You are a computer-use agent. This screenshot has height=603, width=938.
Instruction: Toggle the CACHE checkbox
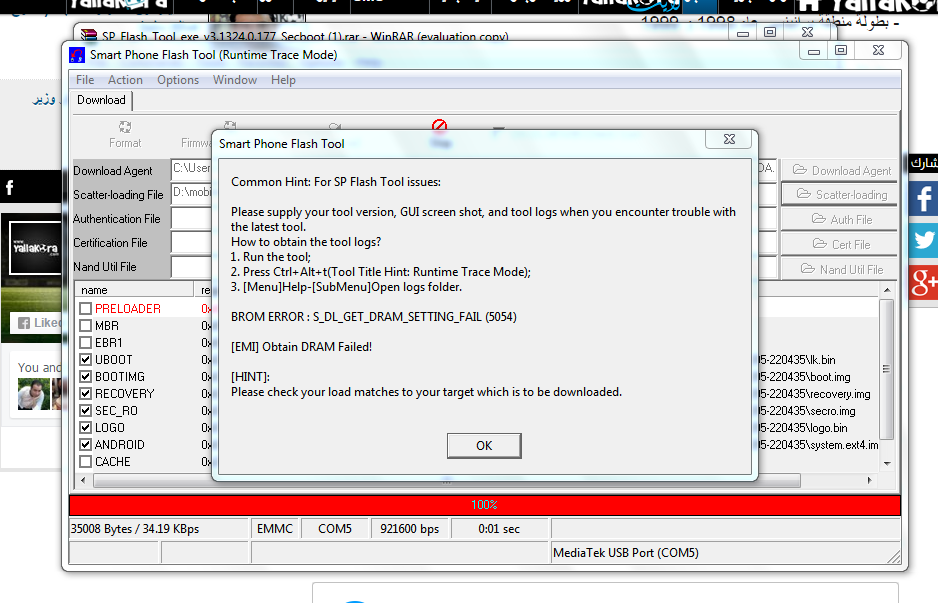tap(86, 462)
